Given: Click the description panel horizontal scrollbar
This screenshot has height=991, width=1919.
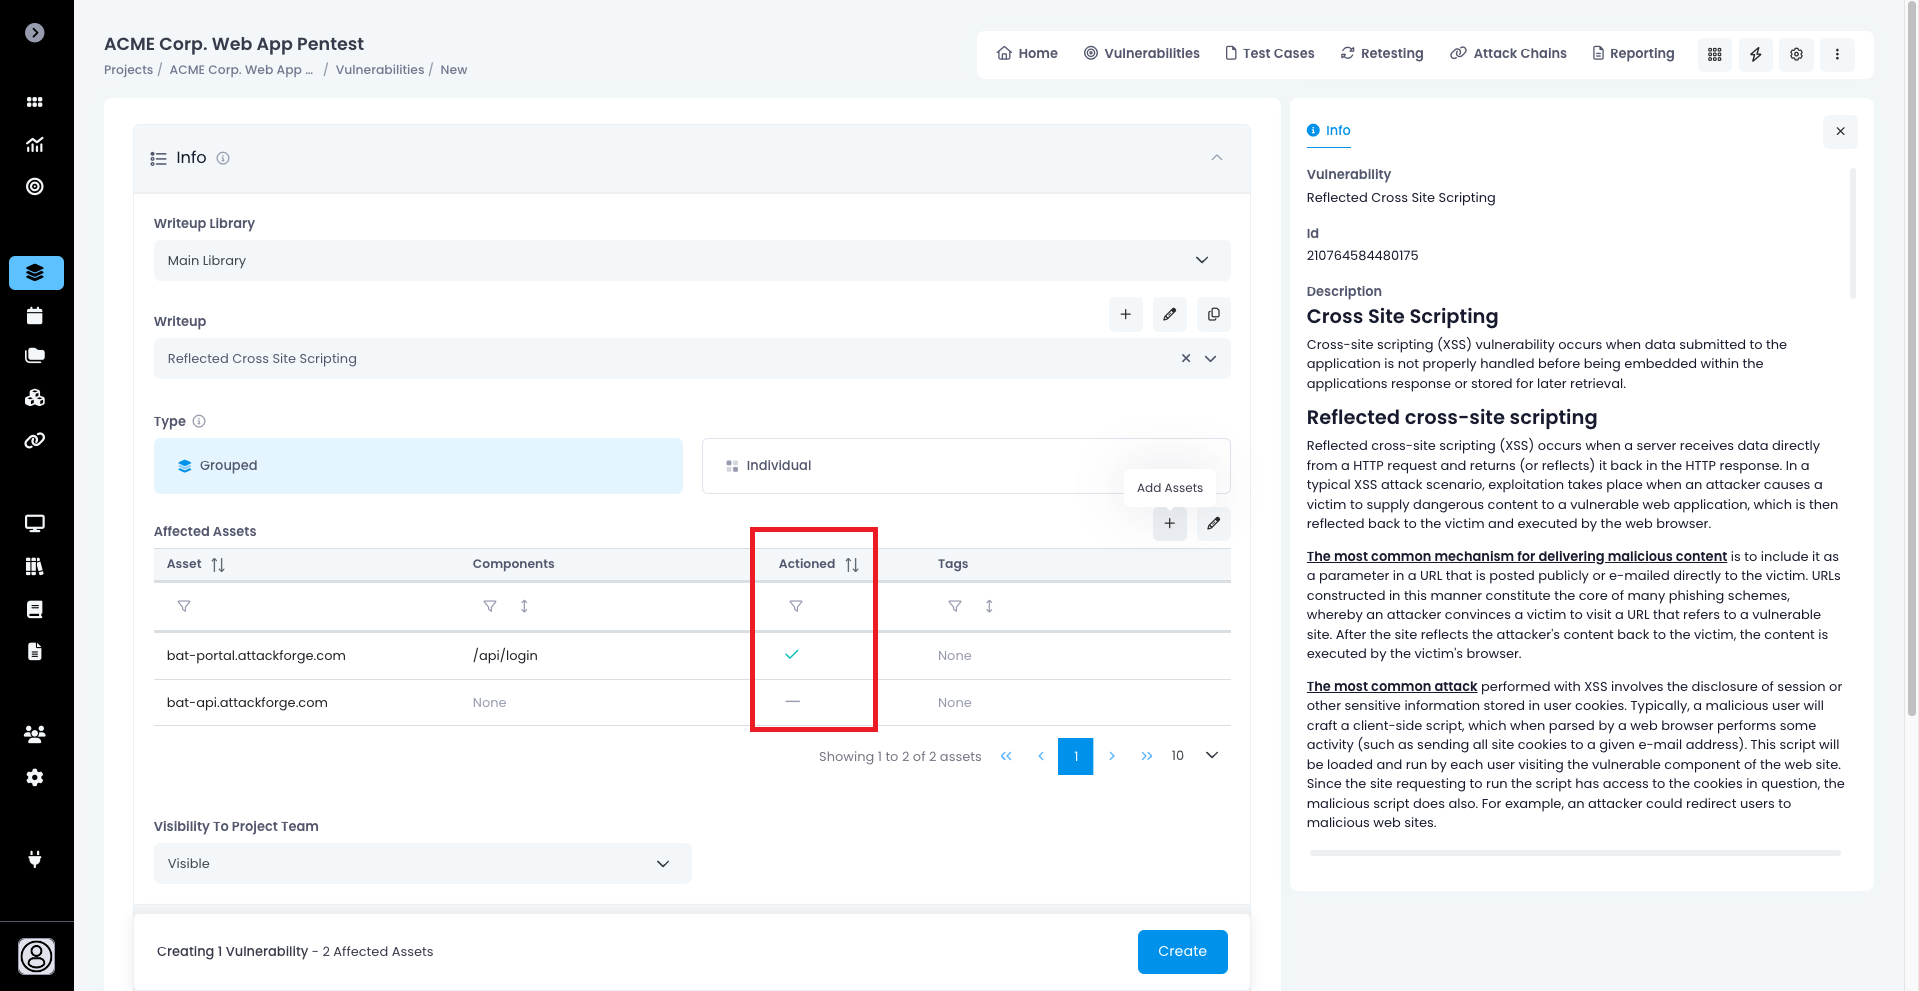Looking at the screenshot, I should click(x=1574, y=853).
